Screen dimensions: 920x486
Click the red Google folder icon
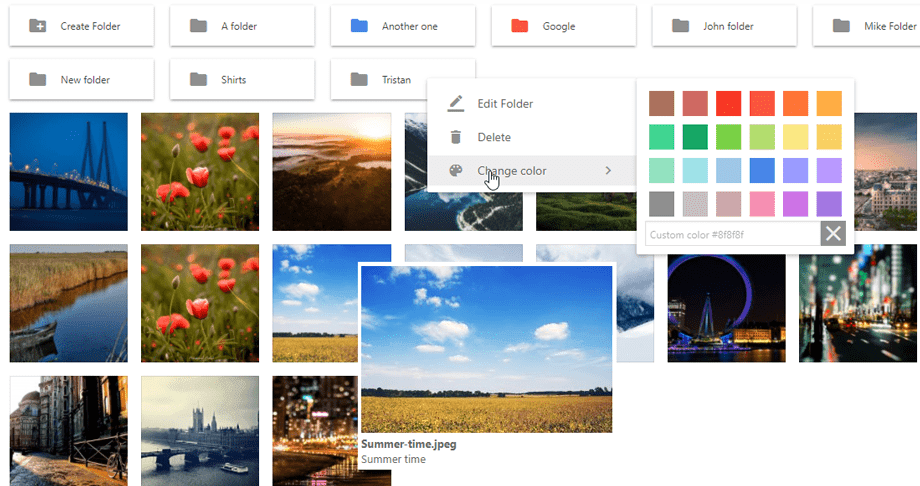click(519, 26)
